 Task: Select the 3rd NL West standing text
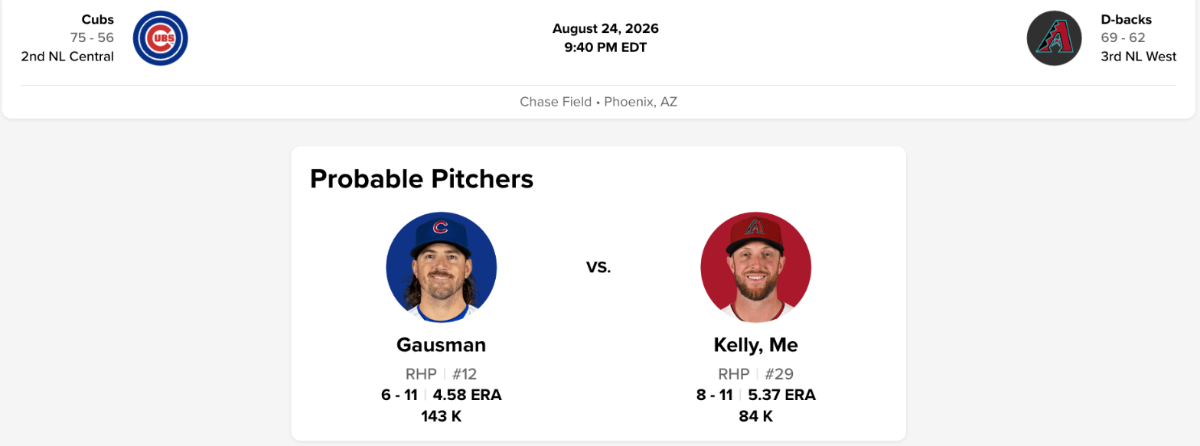click(1139, 56)
